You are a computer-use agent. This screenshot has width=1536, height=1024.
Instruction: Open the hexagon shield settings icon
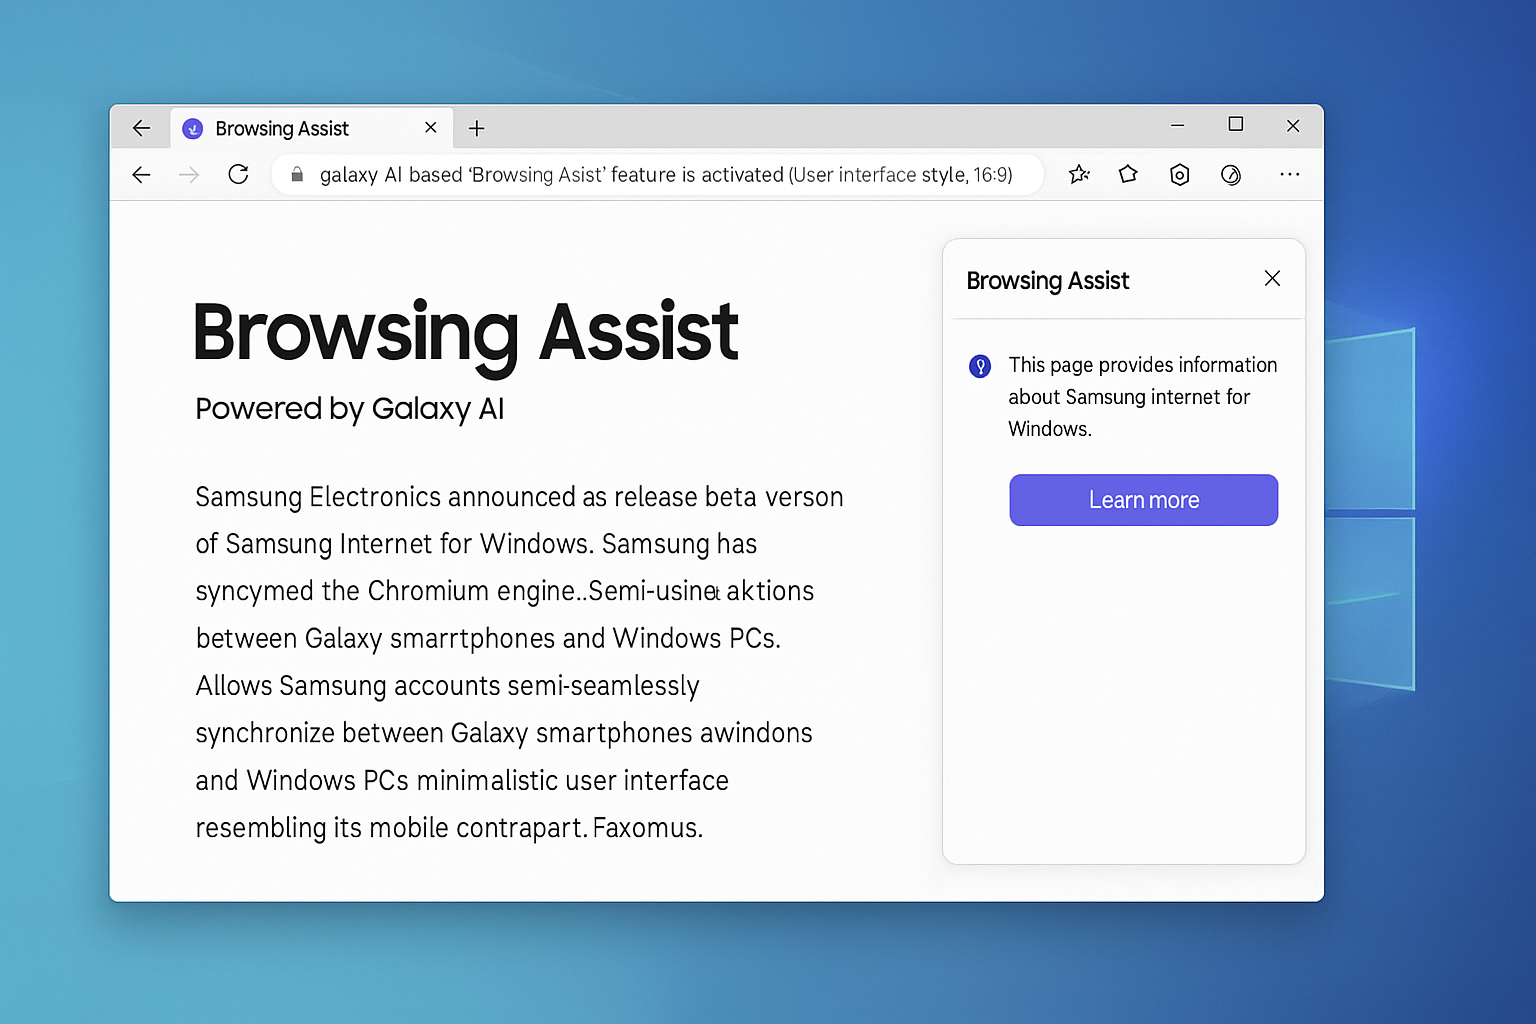tap(1180, 175)
